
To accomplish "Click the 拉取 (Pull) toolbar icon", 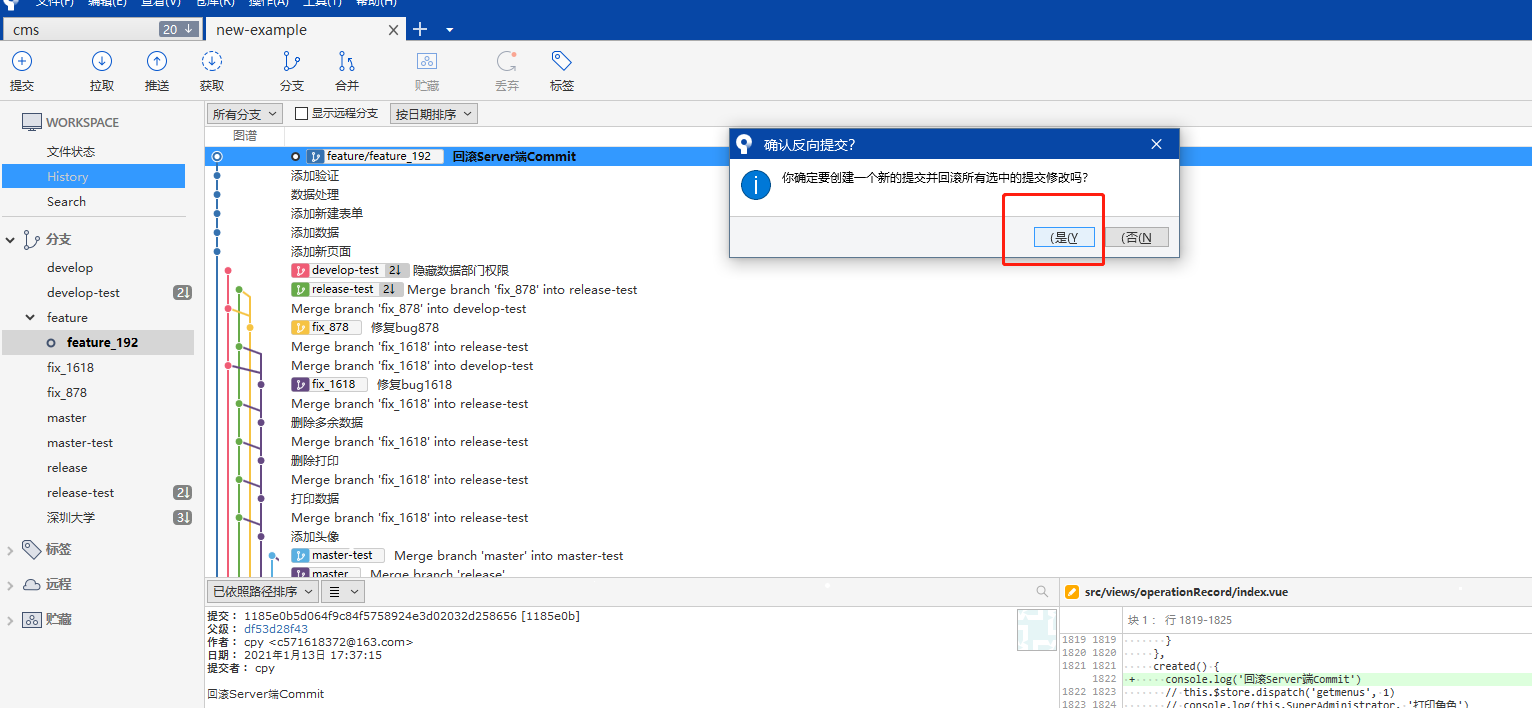I will (102, 62).
